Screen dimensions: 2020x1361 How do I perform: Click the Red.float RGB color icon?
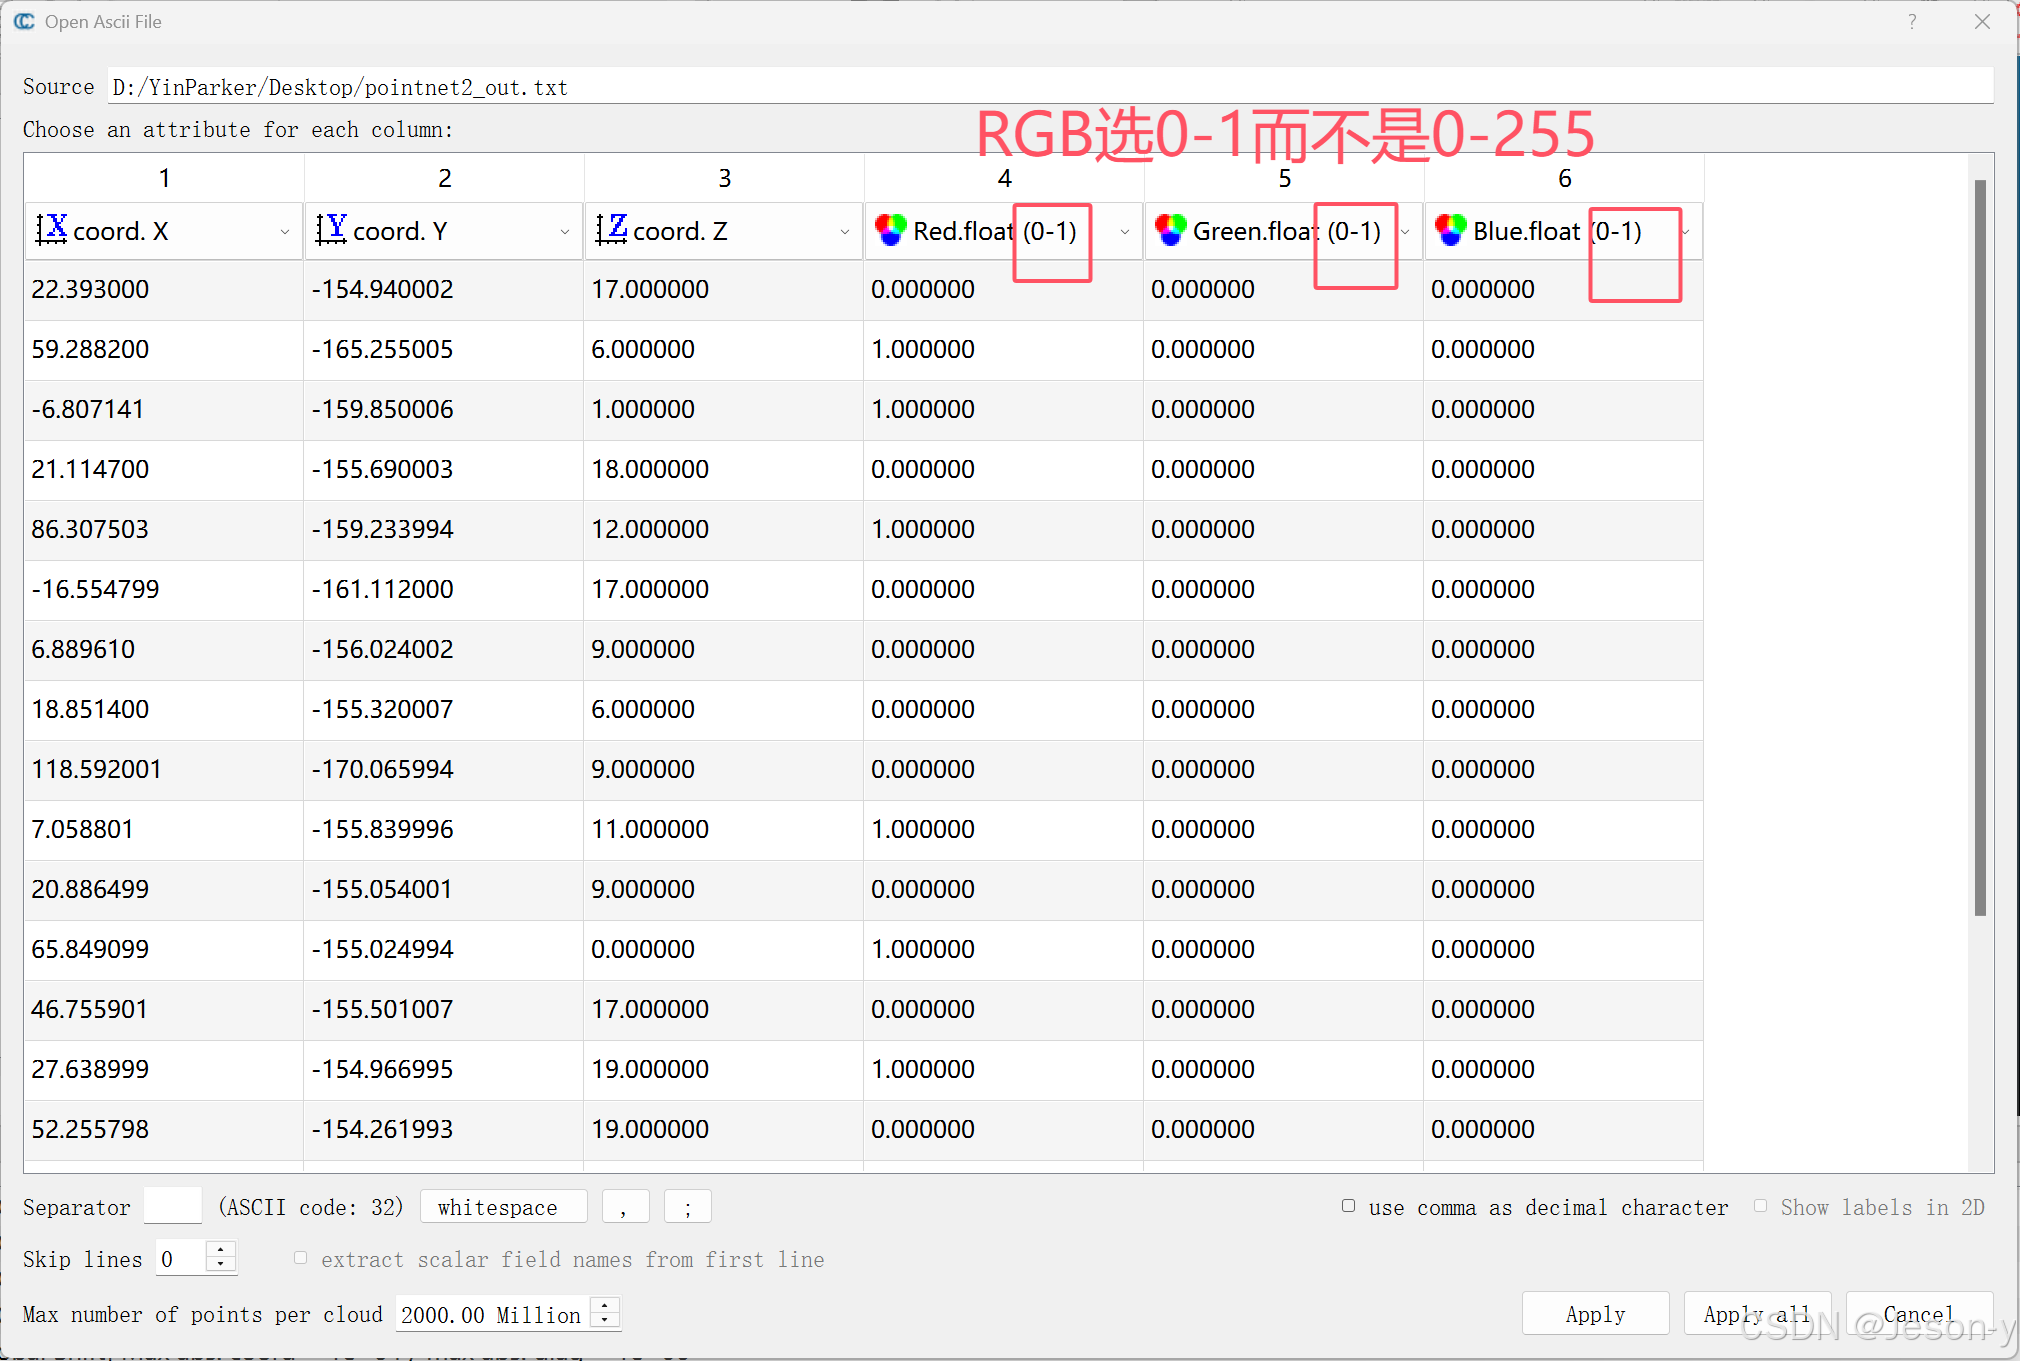click(890, 230)
